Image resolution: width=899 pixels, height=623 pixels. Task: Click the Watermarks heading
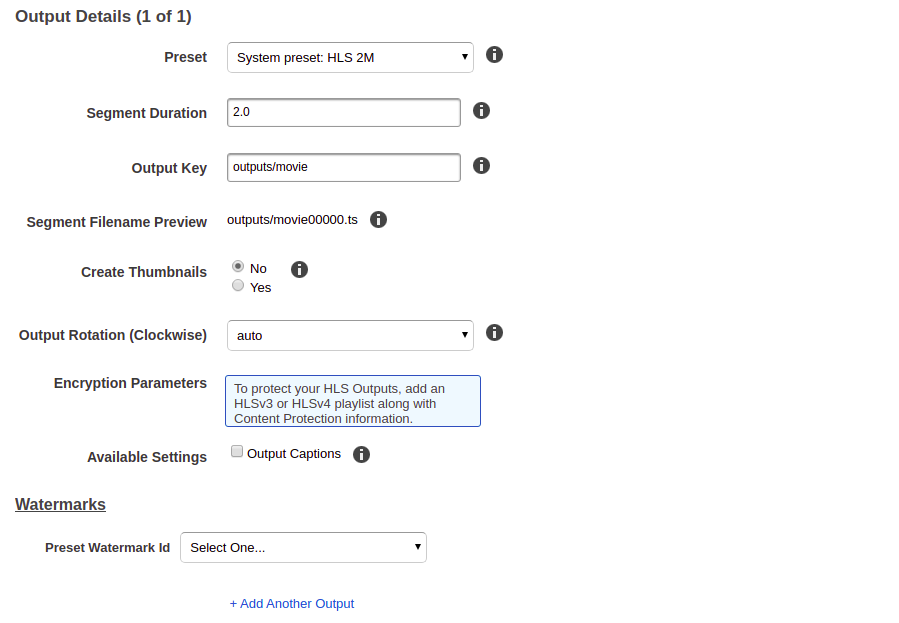(x=60, y=504)
